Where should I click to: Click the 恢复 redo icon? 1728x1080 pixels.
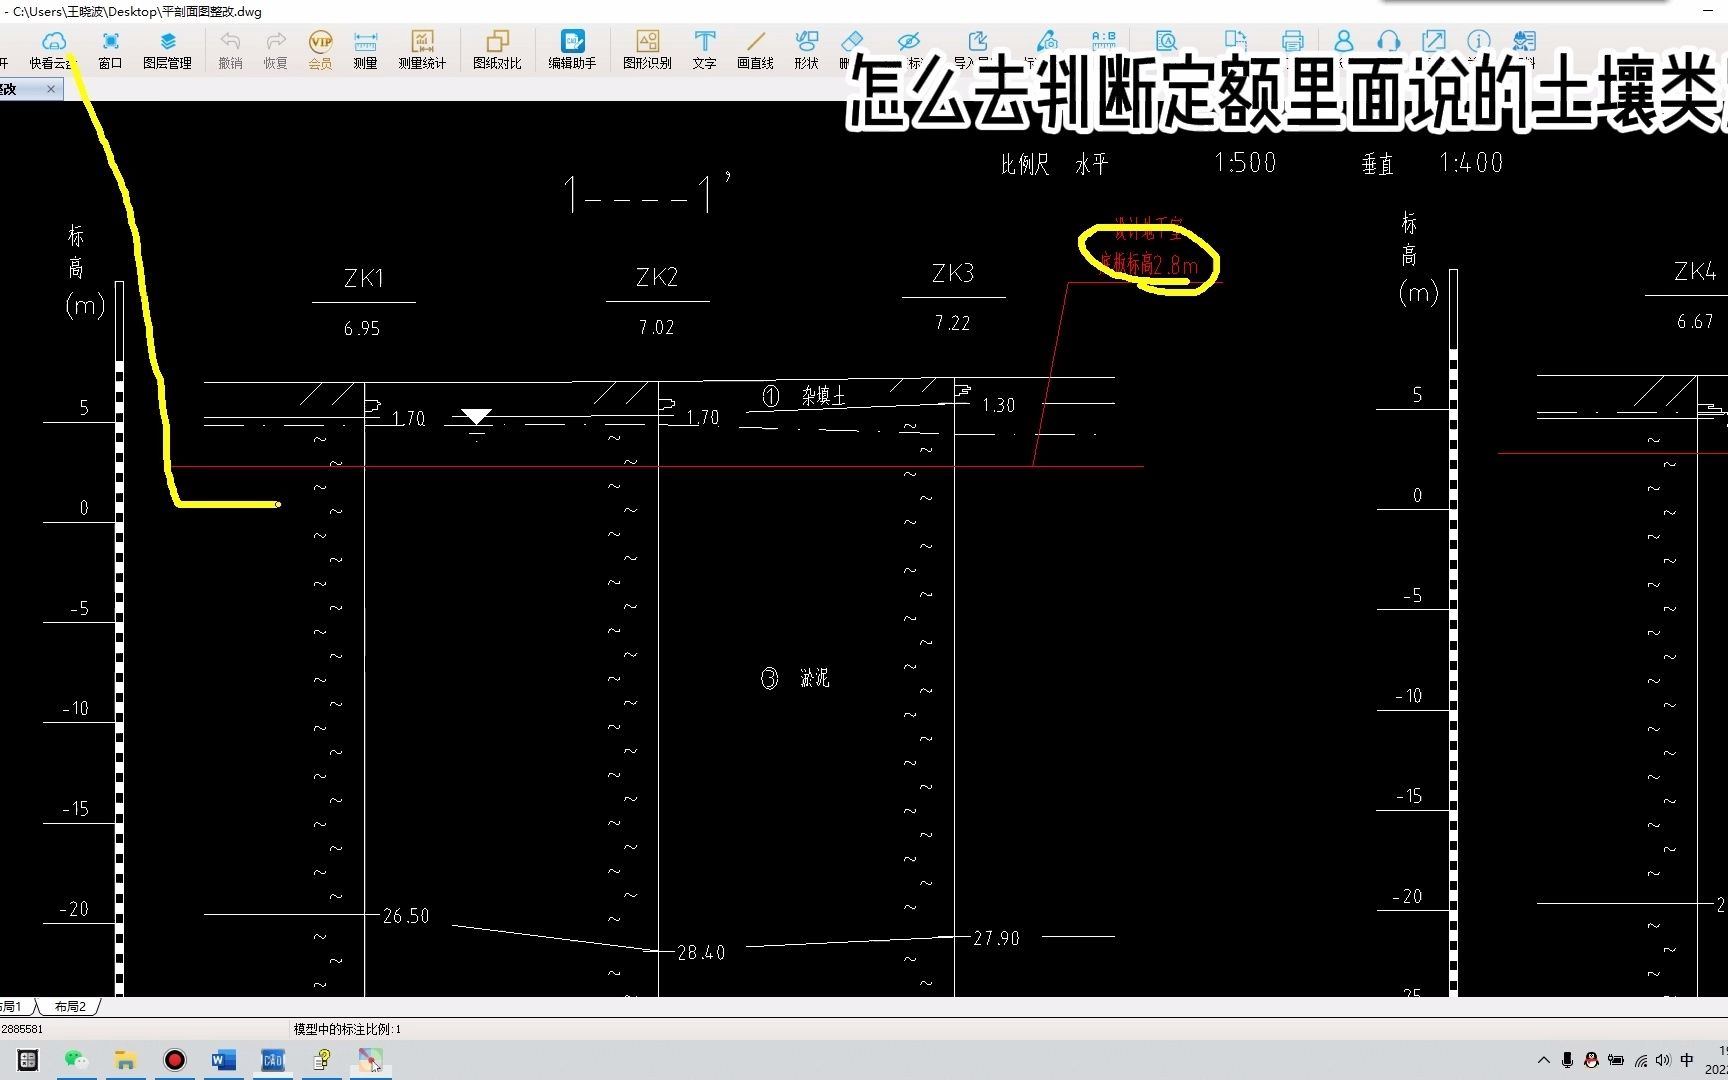click(x=276, y=49)
